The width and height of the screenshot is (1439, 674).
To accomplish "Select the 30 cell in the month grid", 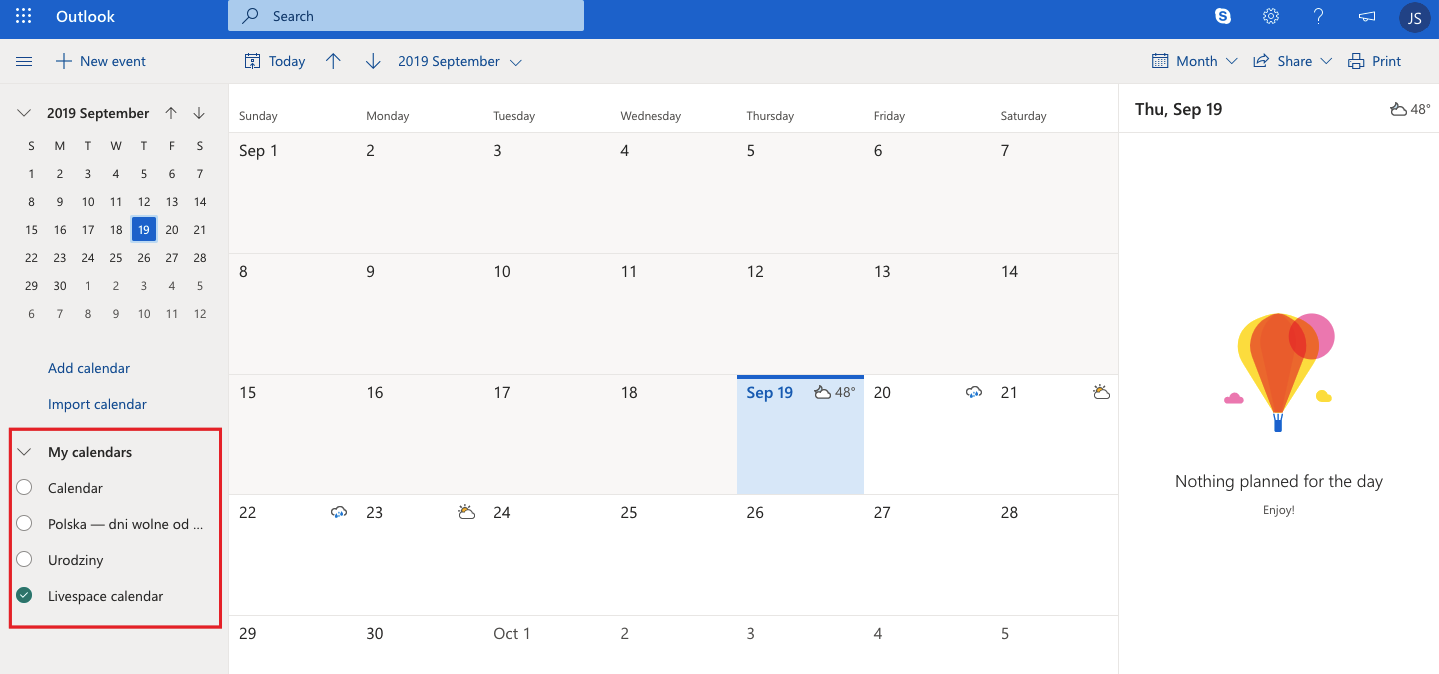I will coord(419,645).
